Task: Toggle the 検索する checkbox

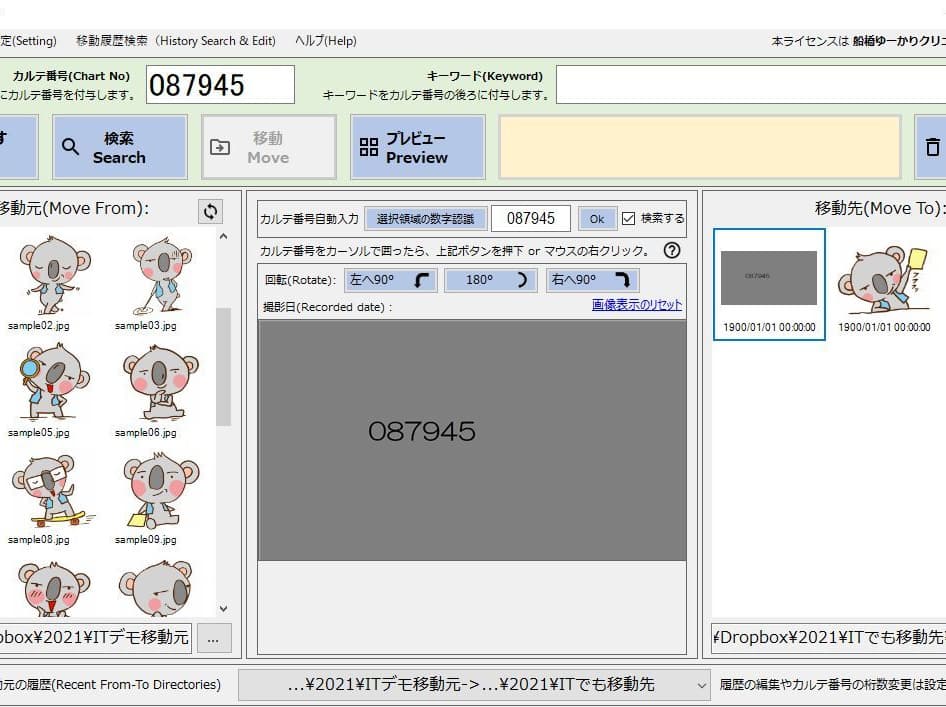Action: pyautogui.click(x=628, y=218)
